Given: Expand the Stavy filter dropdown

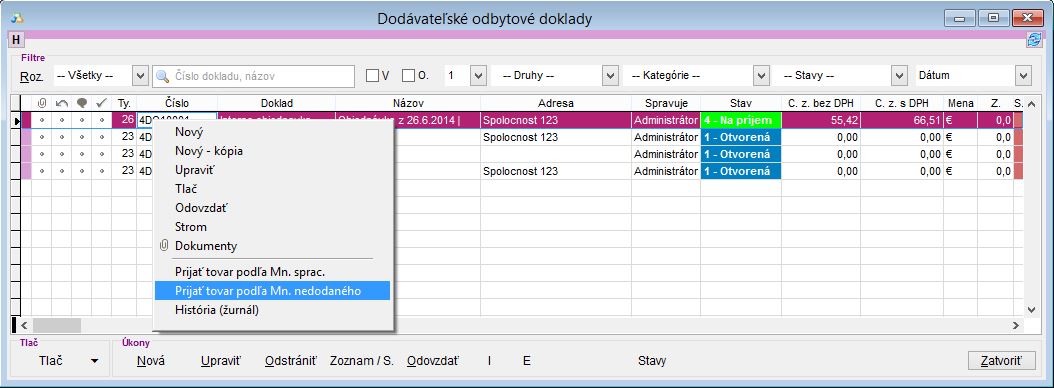Looking at the screenshot, I should click(x=899, y=76).
